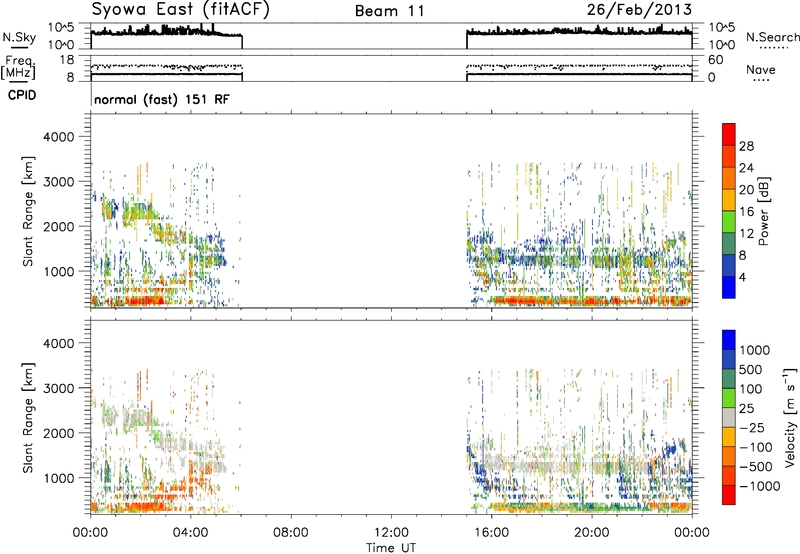Click the '04:00' time tick label
Image resolution: width=800 pixels, height=554 pixels.
coord(191,533)
